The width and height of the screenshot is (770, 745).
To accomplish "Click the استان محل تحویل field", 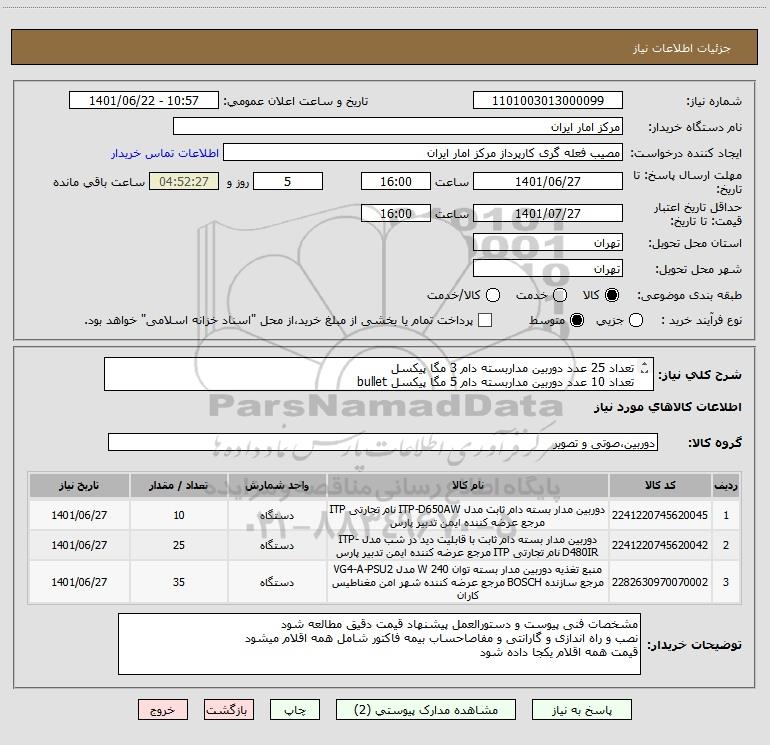I will [548, 242].
